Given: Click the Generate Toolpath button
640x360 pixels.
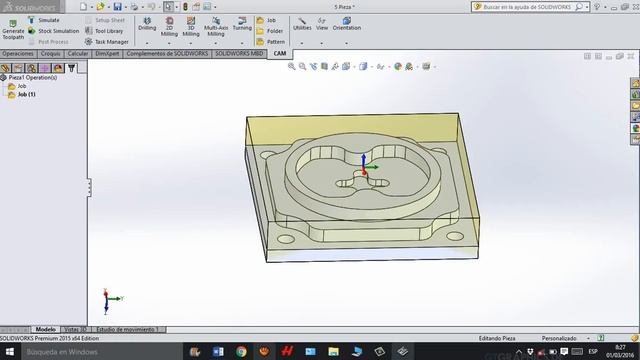Looking at the screenshot, I should [13, 30].
